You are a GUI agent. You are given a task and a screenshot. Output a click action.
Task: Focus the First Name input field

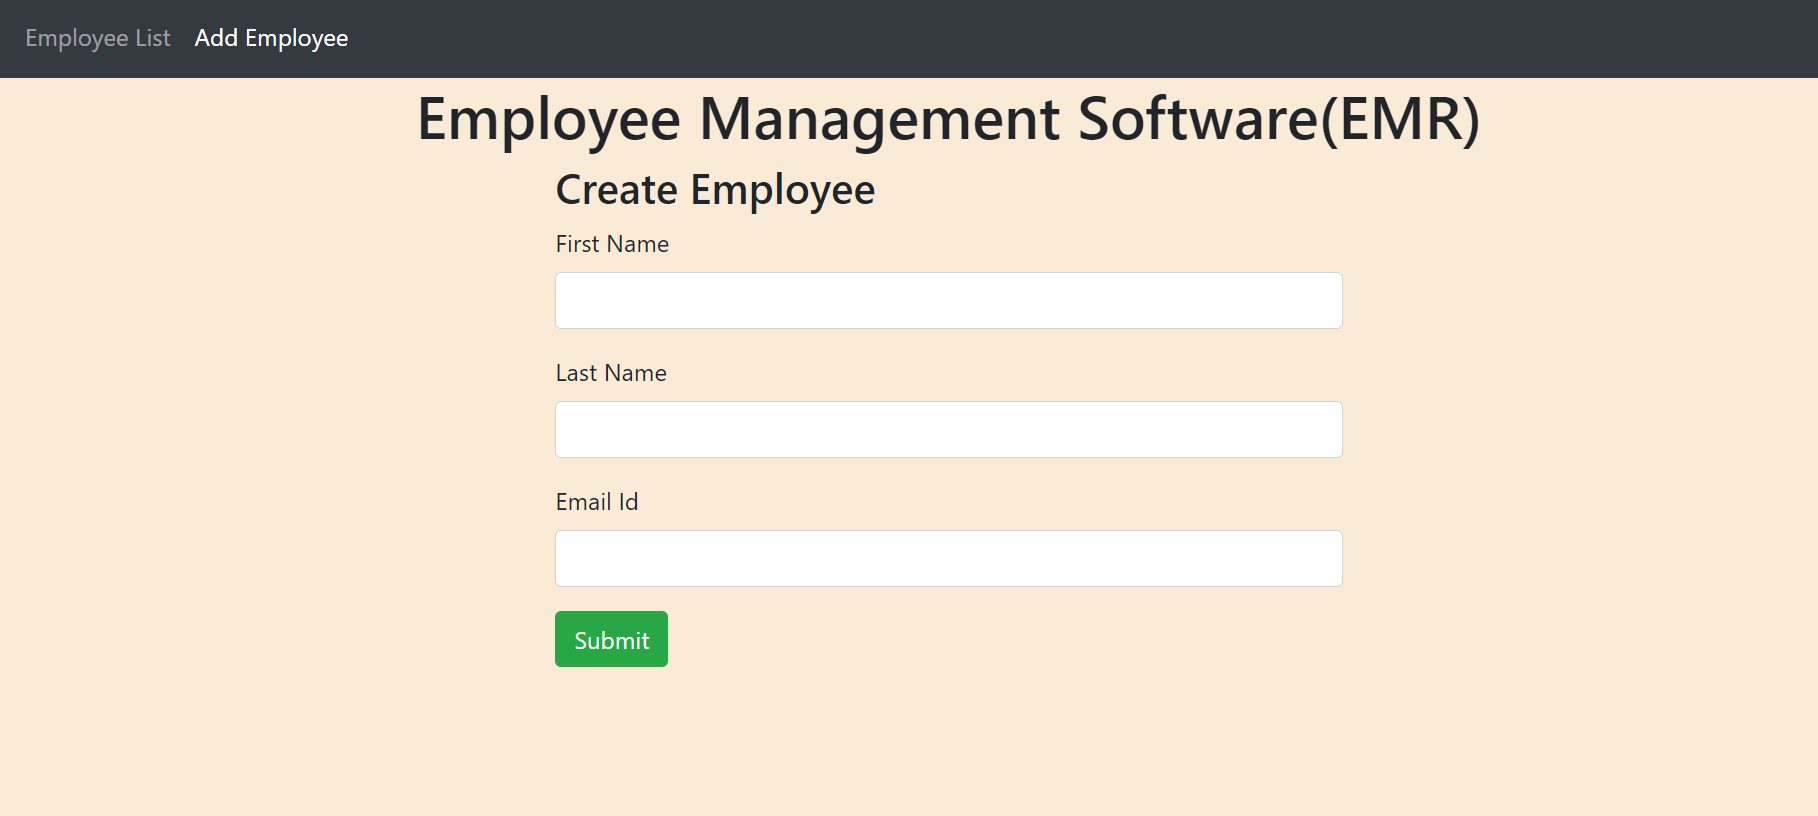pos(949,300)
